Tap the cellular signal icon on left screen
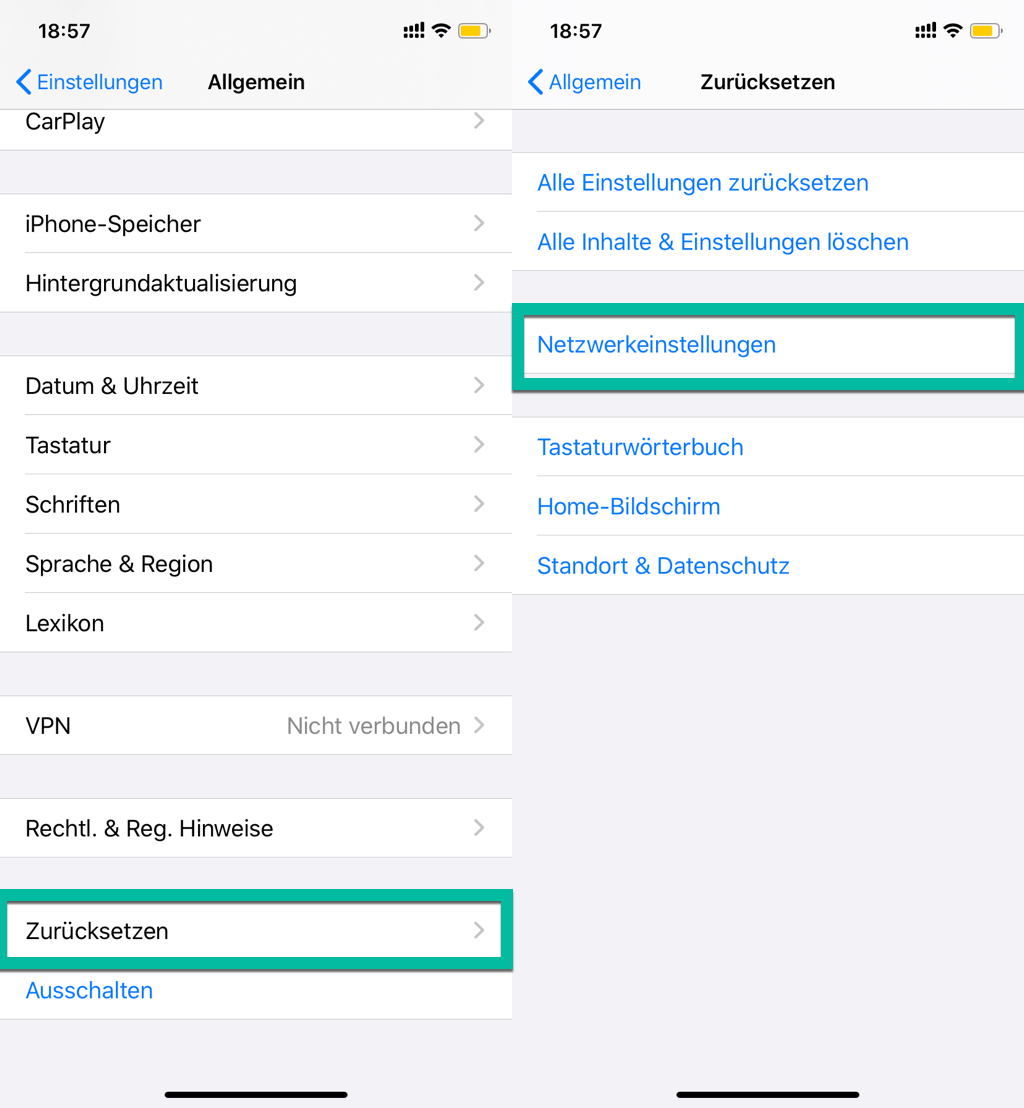Screen dimensions: 1024x1108 pyautogui.click(x=413, y=30)
